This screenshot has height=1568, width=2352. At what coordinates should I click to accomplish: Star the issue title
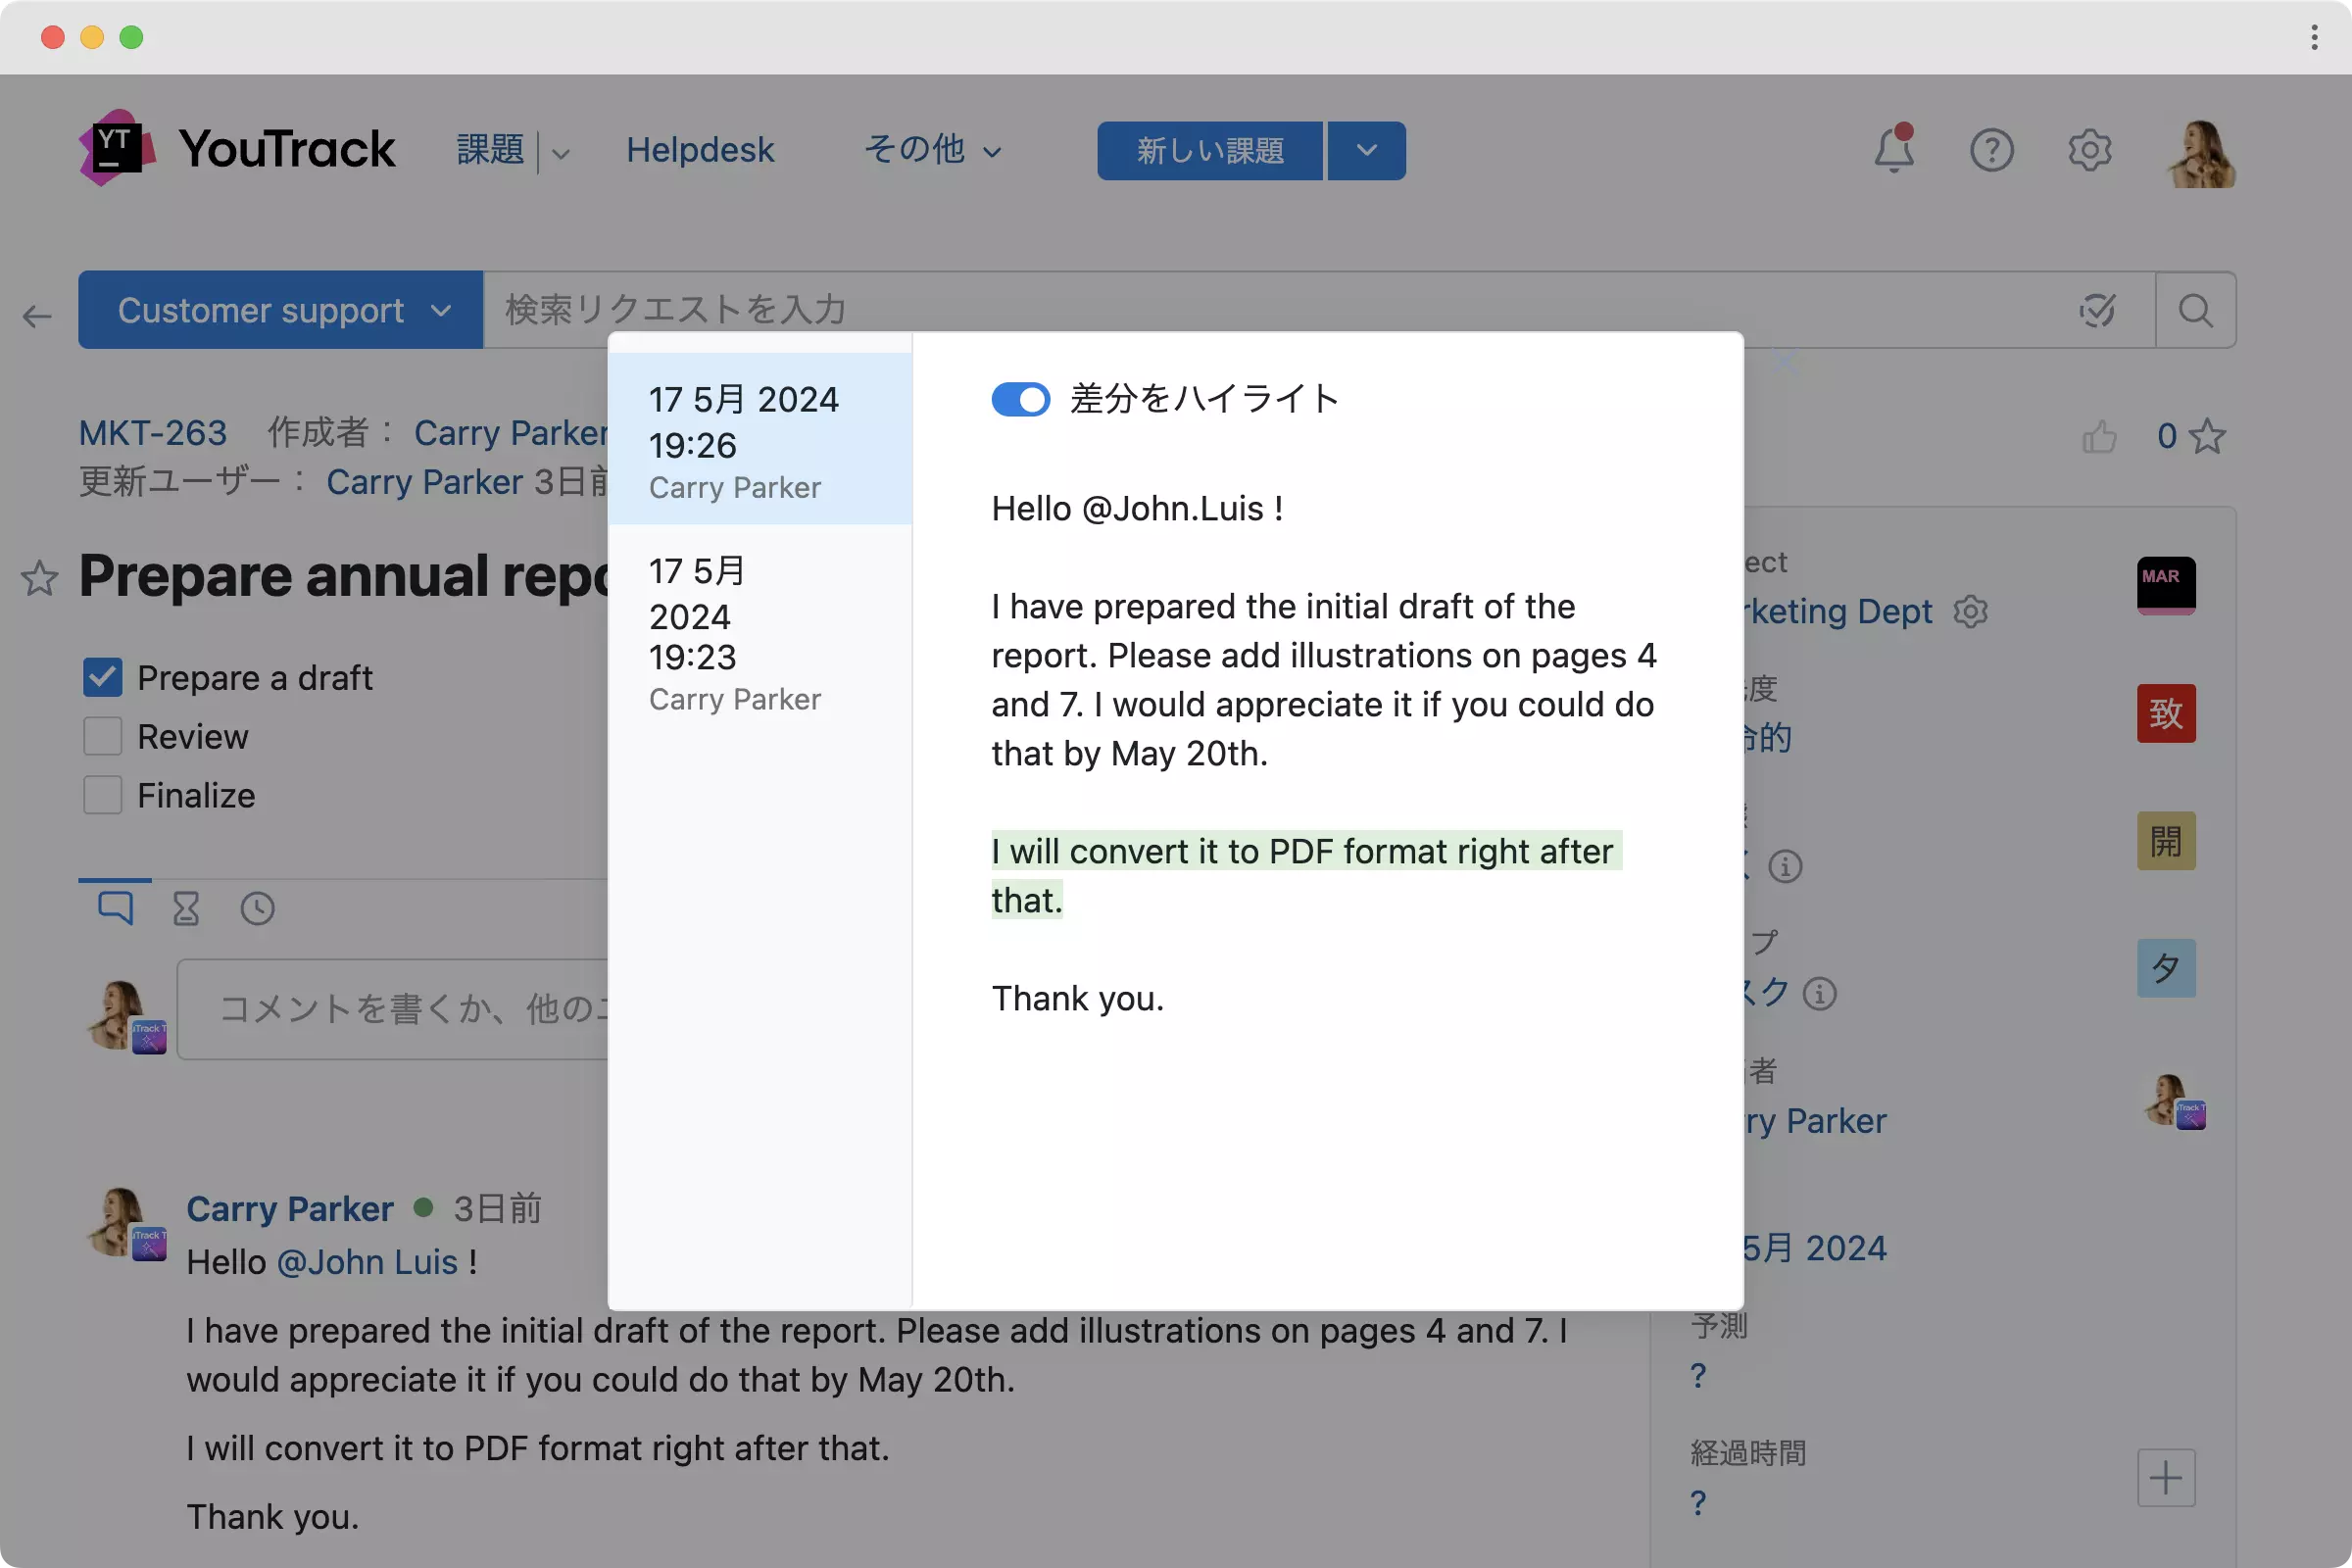[x=40, y=578]
